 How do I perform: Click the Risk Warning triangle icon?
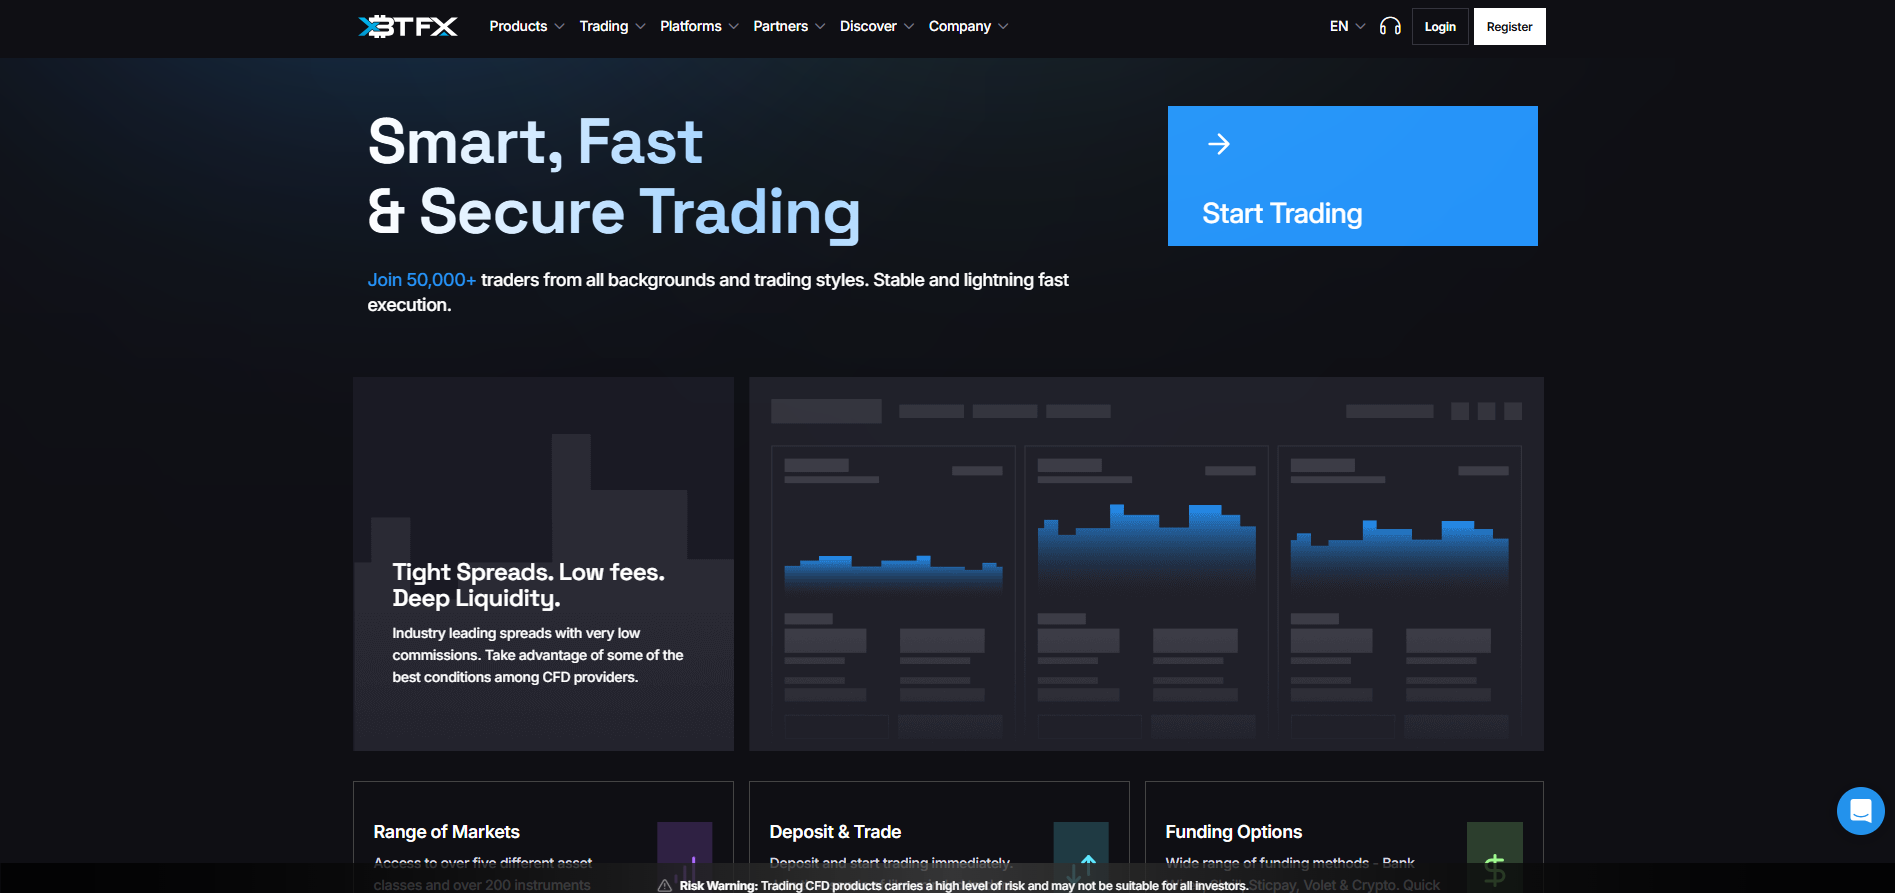coord(665,886)
